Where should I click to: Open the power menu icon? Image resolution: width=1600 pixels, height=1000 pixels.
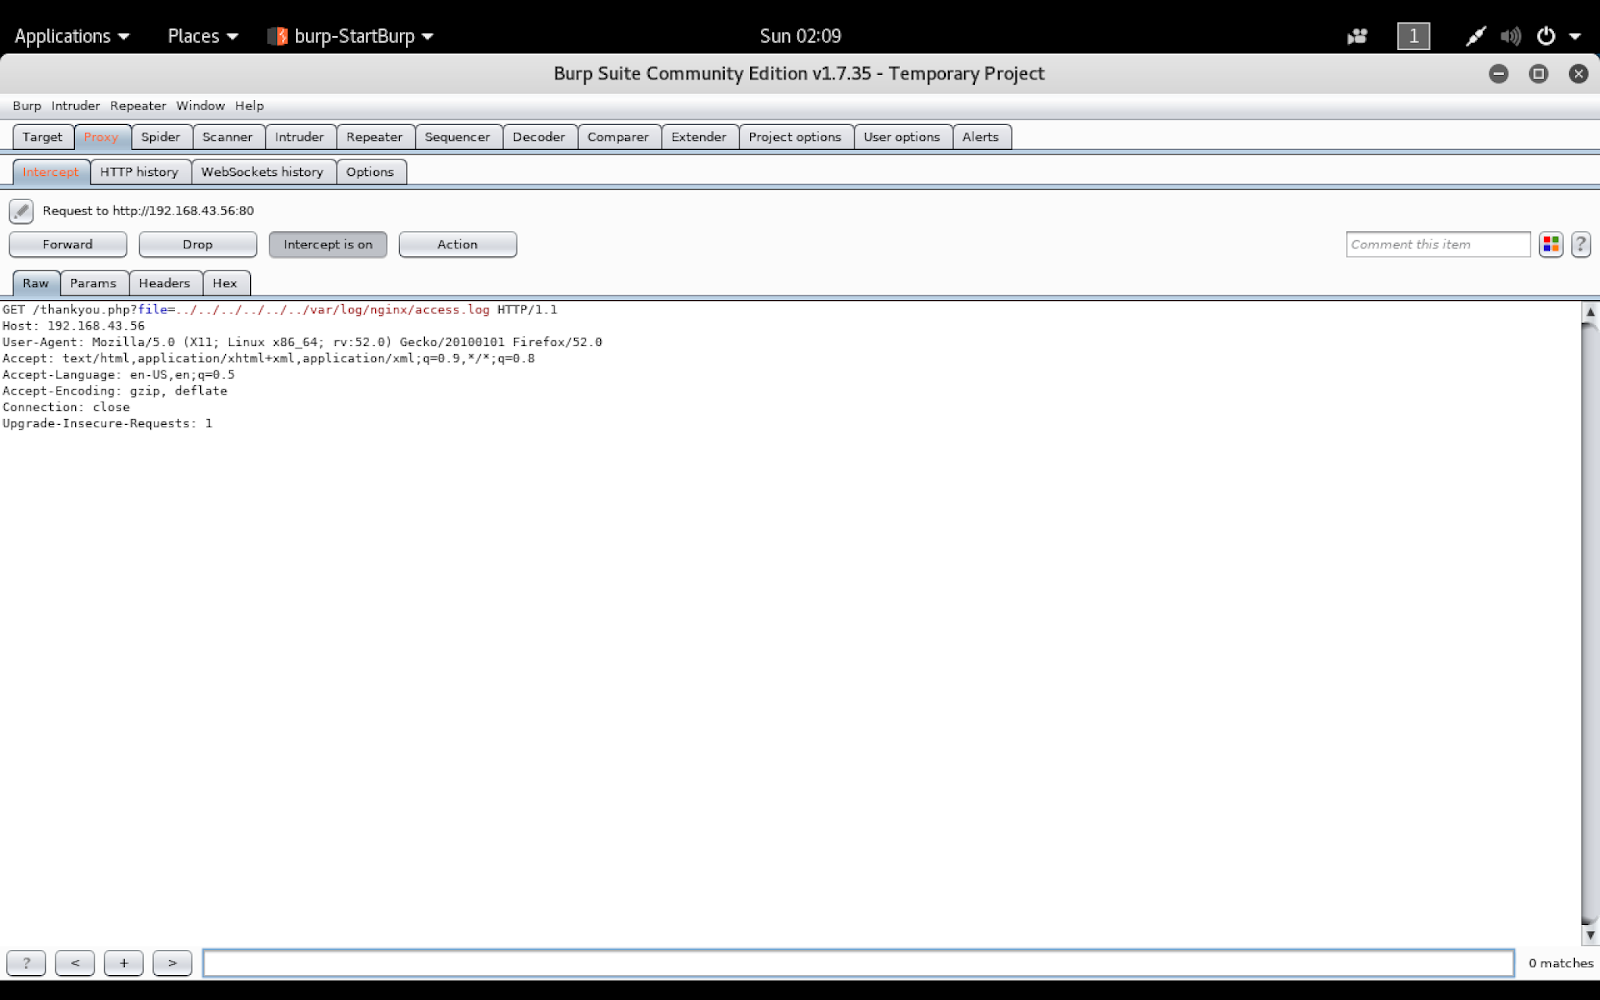coord(1546,36)
